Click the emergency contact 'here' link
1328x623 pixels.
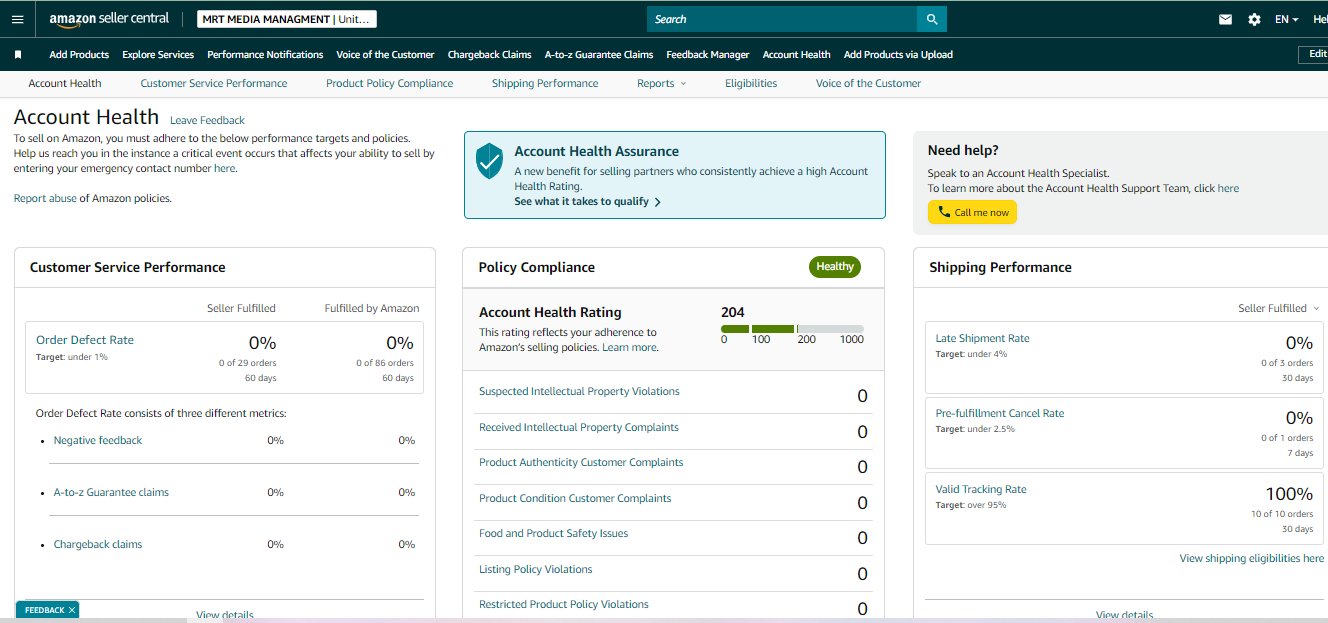(x=225, y=168)
